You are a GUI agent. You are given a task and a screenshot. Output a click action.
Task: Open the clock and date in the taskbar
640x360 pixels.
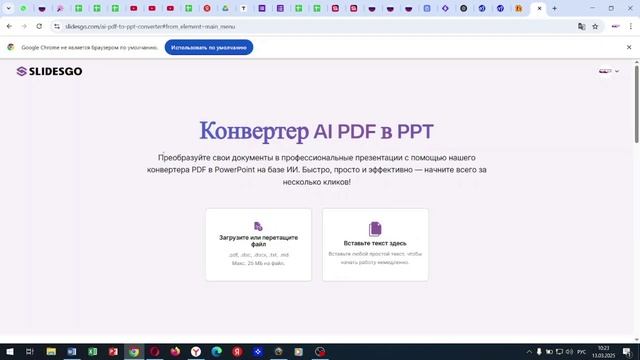pos(604,351)
